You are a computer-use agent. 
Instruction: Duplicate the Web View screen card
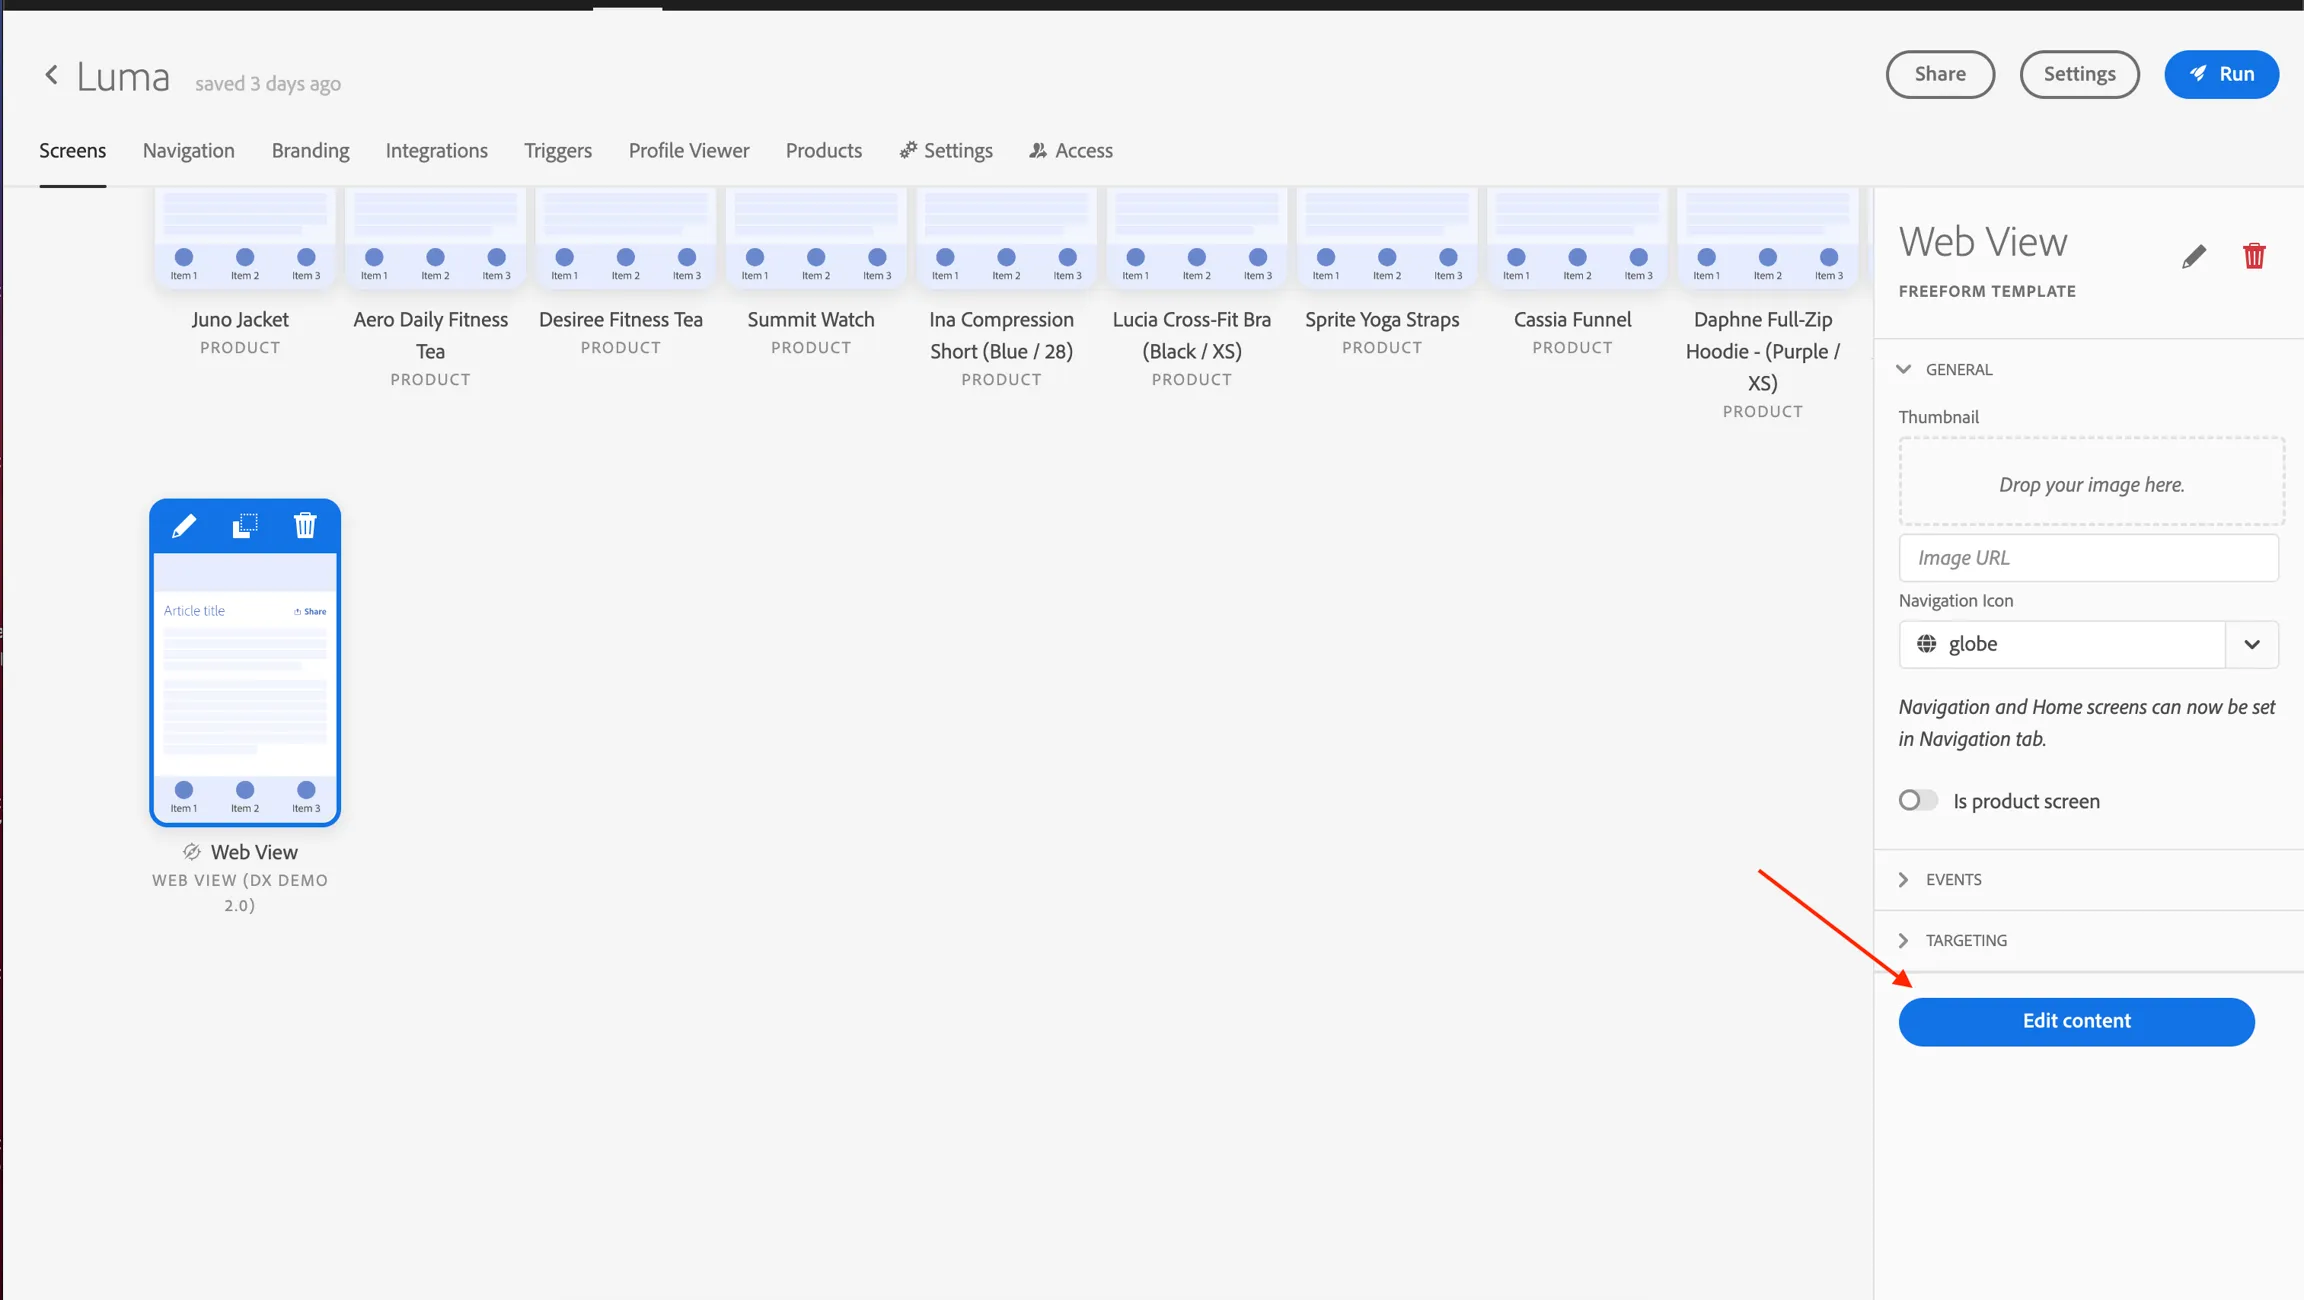(245, 526)
